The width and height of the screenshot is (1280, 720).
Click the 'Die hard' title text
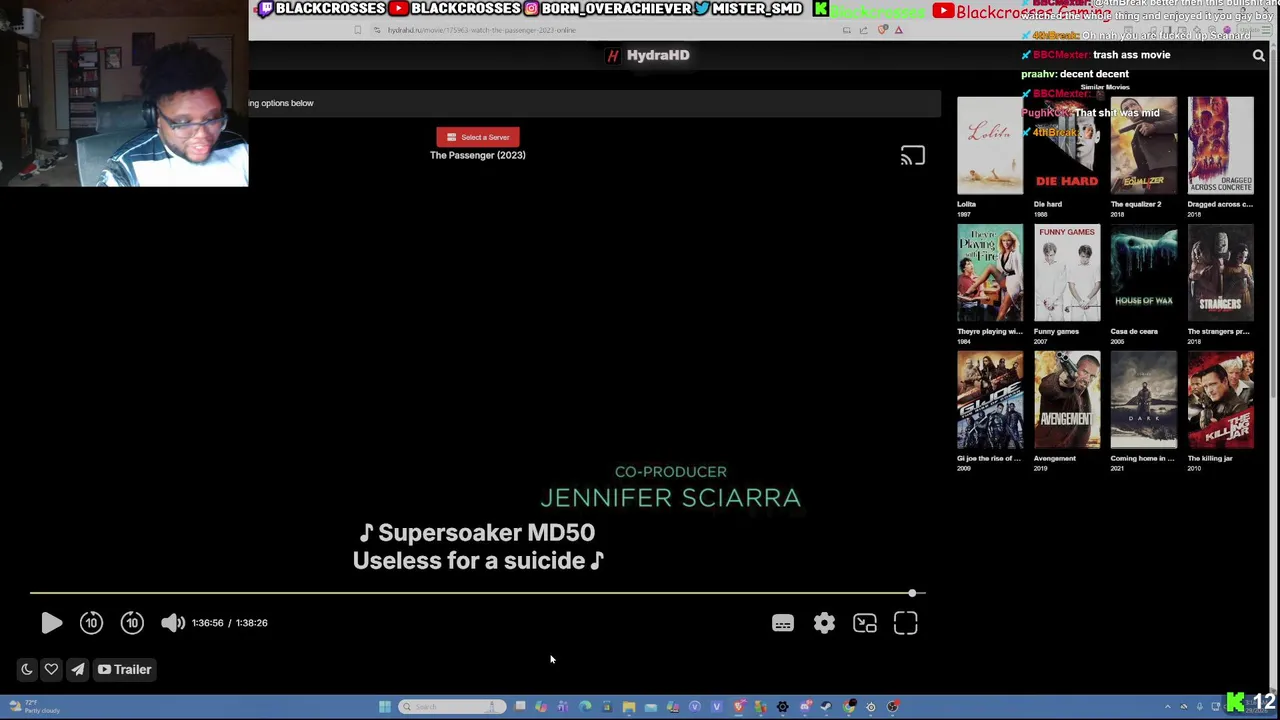pyautogui.click(x=1048, y=204)
